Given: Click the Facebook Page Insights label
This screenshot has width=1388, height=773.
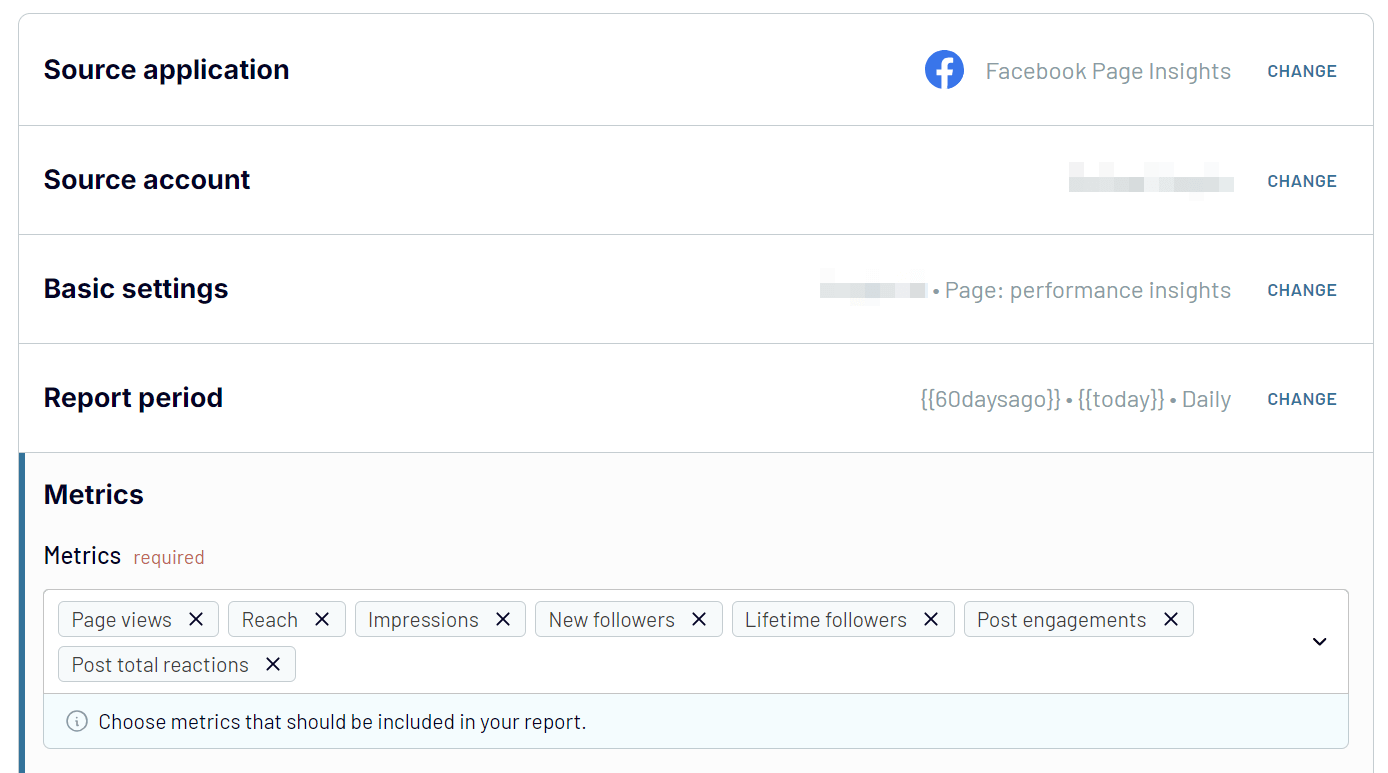Looking at the screenshot, I should [1108, 71].
